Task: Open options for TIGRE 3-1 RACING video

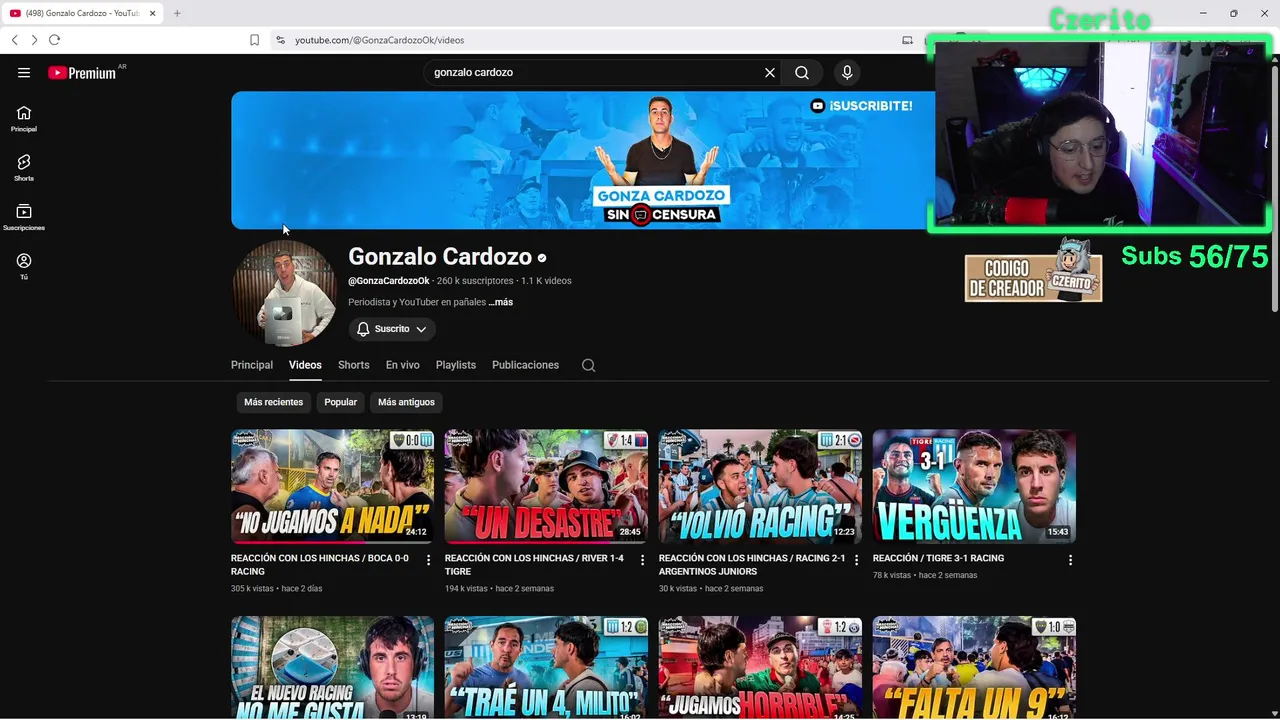Action: click(1070, 560)
